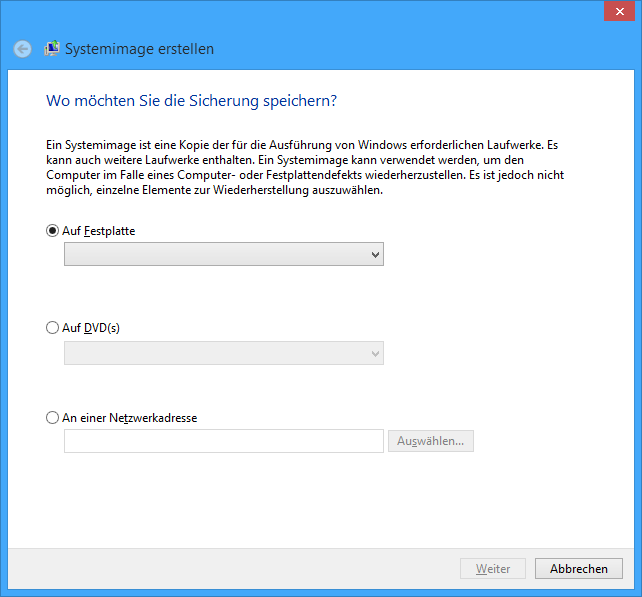The width and height of the screenshot is (642, 597).
Task: Click the 'Auswählen...' button
Action: click(x=431, y=441)
